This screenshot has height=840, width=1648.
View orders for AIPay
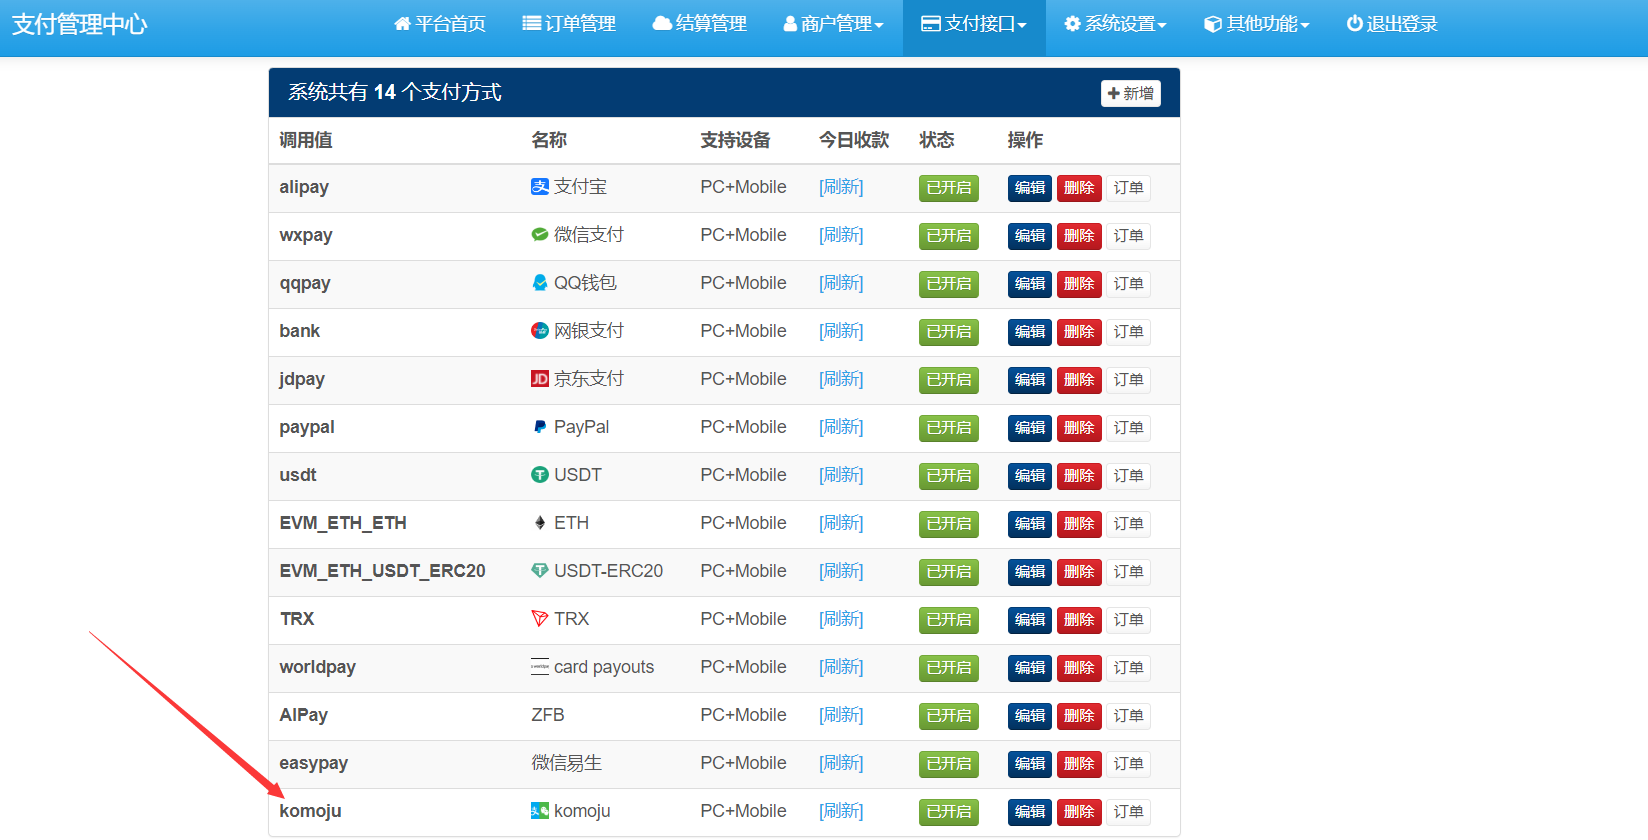tap(1128, 716)
